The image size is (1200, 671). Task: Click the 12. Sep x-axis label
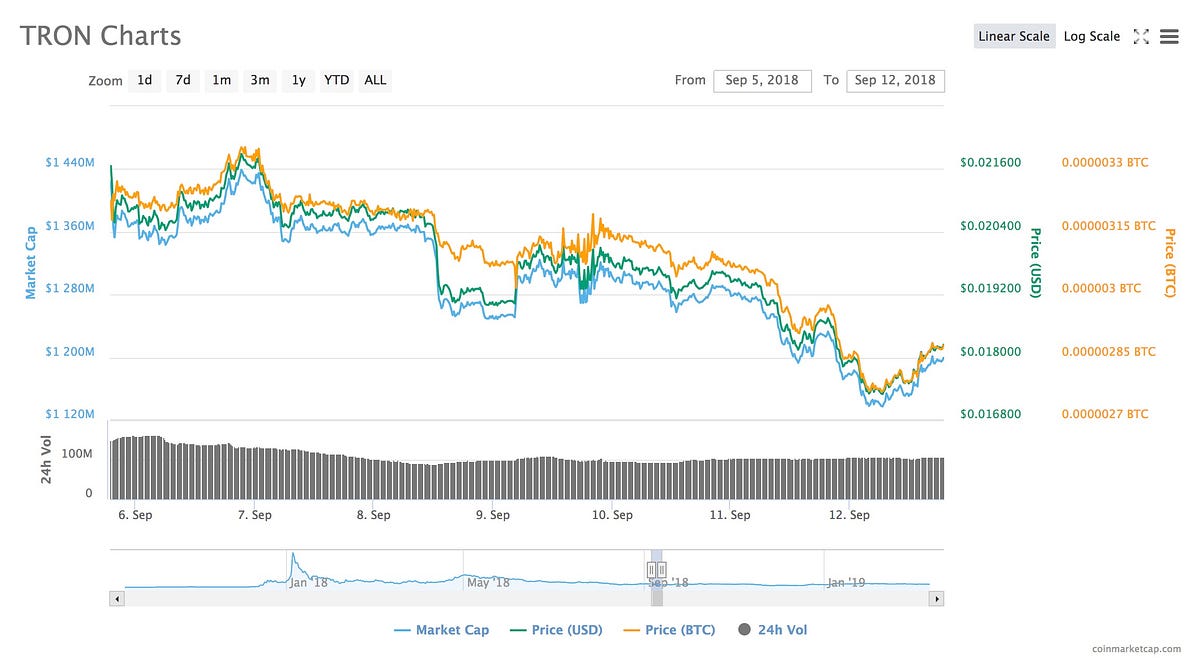849,515
